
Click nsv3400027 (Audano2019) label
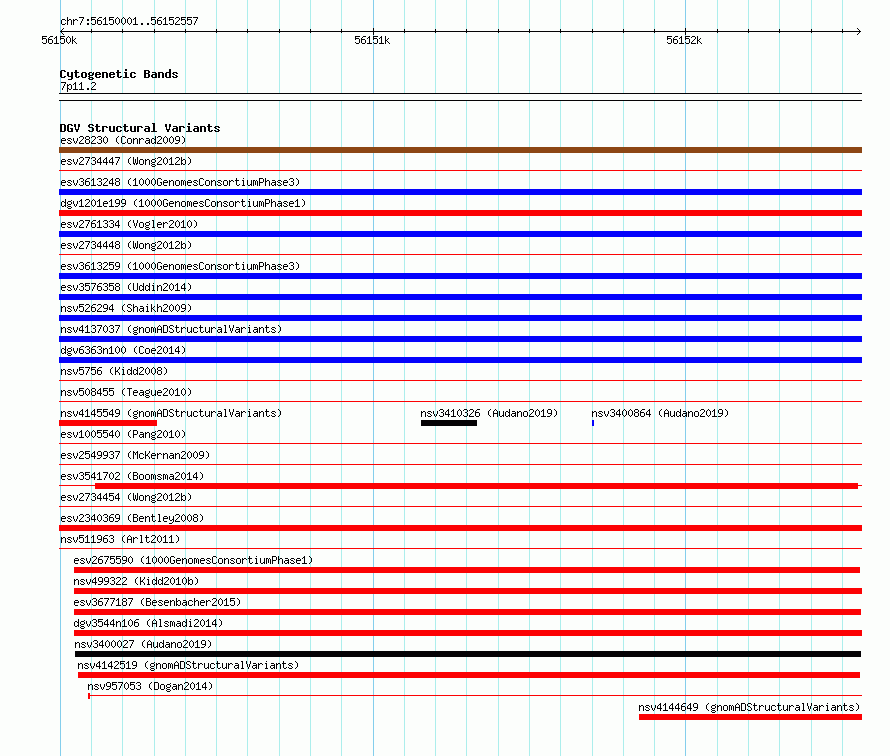click(x=143, y=644)
